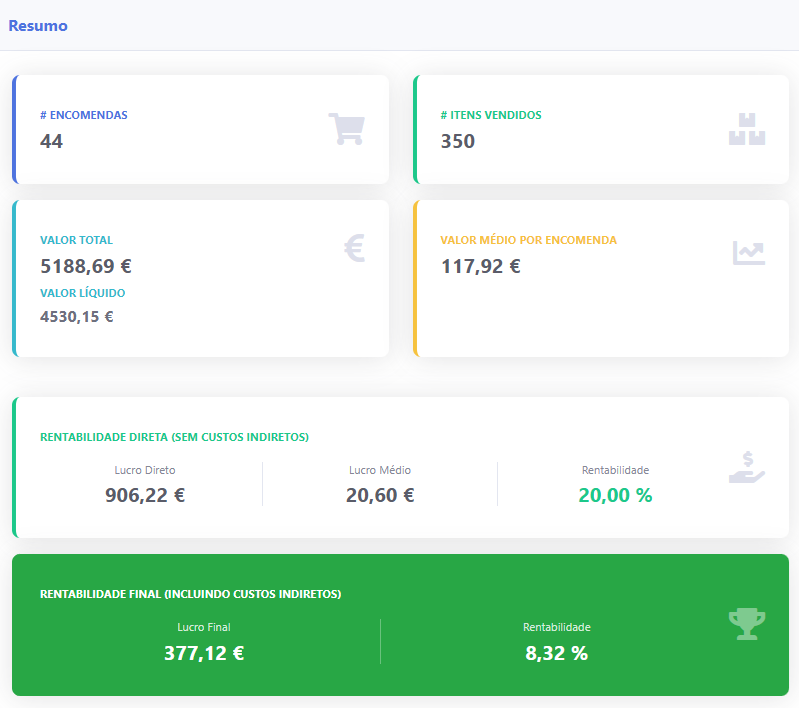Select the 4530,15 € net value

[77, 317]
